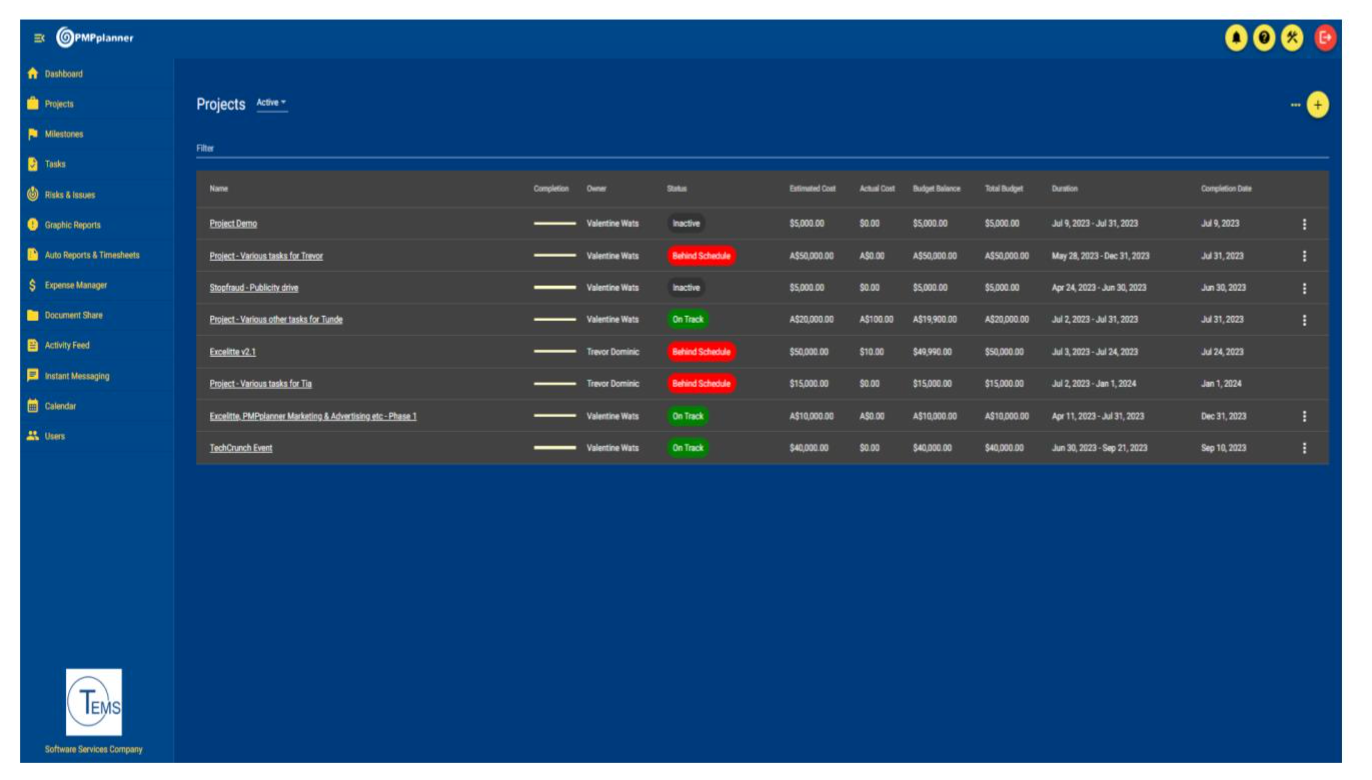Open the Active projects filter dropdown
1372x780 pixels.
(271, 103)
